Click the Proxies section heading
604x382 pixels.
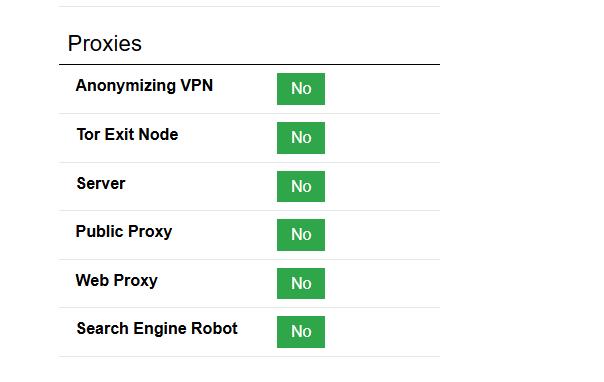105,44
